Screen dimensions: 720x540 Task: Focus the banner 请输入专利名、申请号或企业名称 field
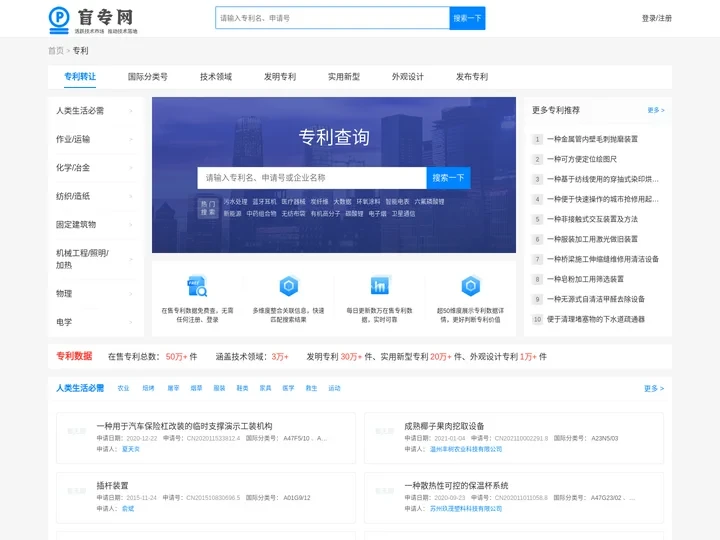(312, 178)
